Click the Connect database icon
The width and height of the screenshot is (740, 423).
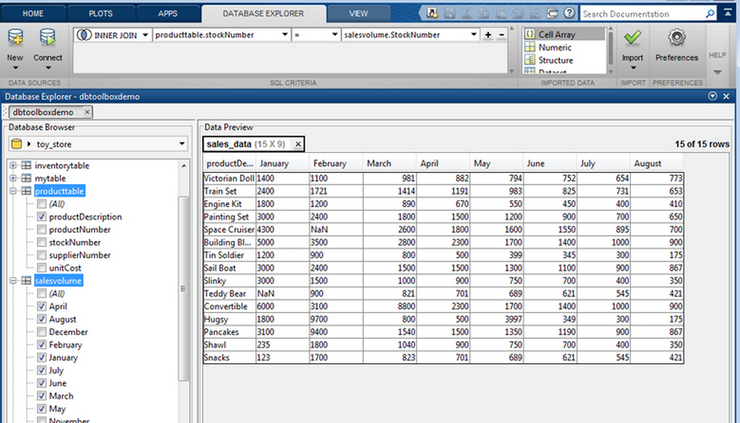48,37
